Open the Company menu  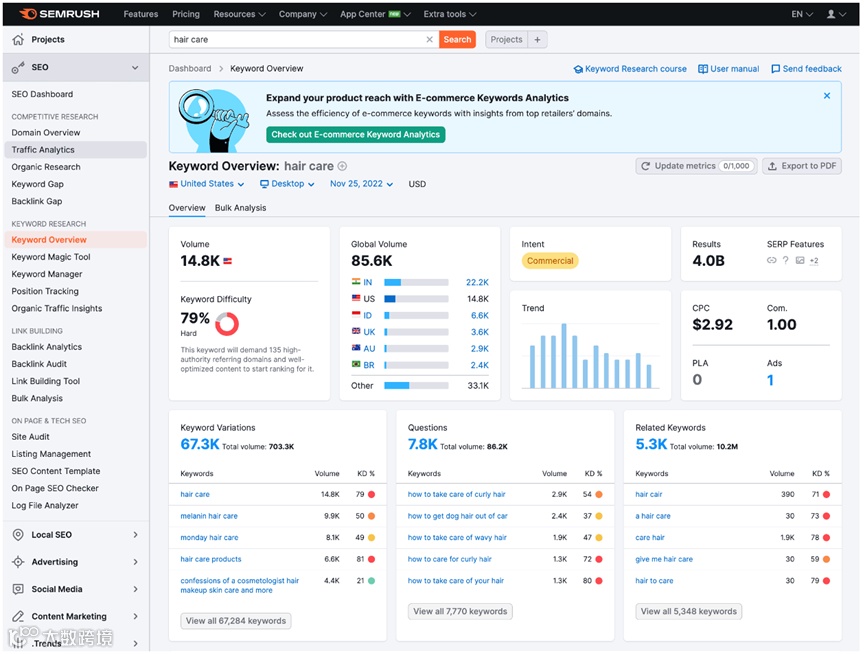(x=303, y=14)
